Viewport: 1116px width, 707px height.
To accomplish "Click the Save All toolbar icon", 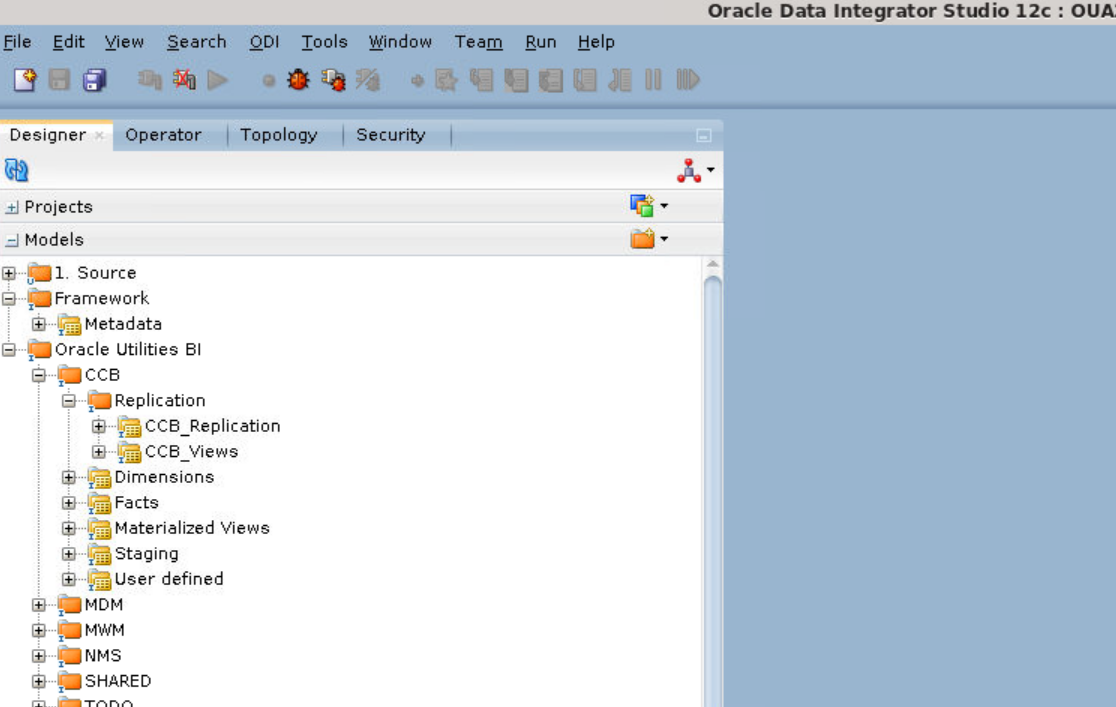I will click(94, 80).
